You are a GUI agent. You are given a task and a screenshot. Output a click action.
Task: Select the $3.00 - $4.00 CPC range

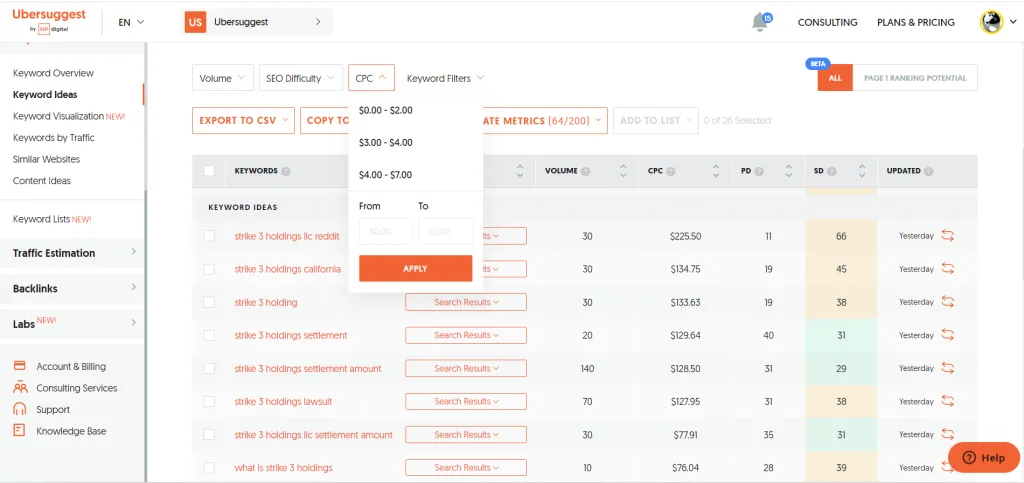385,142
